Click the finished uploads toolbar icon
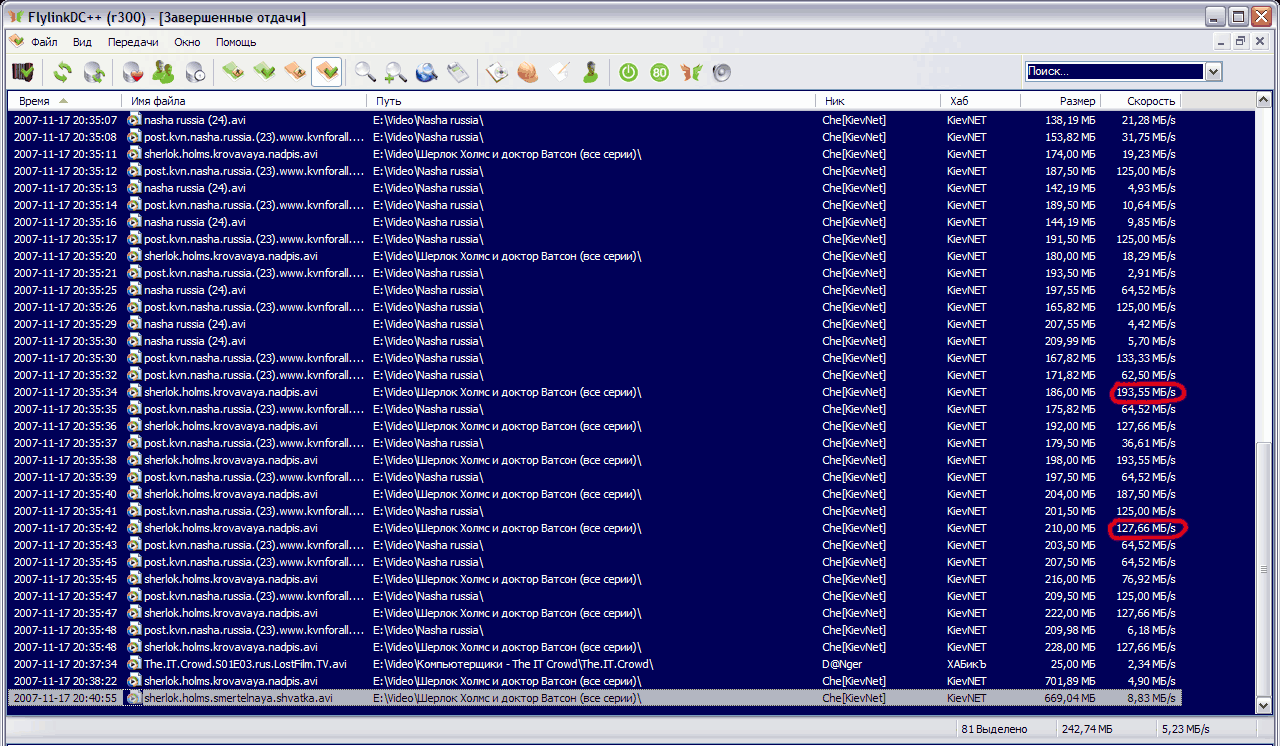Image resolution: width=1280 pixels, height=746 pixels. pos(326,72)
